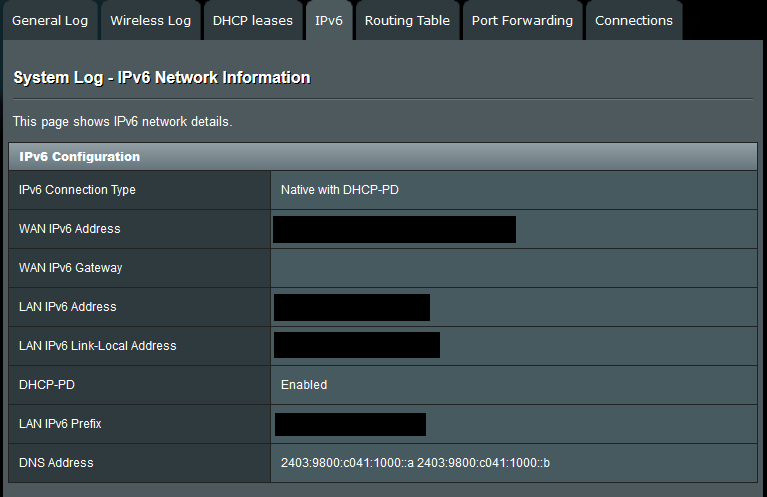Click the LAN IPv6 Address label
Viewport: 767px width, 497px height.
point(67,307)
